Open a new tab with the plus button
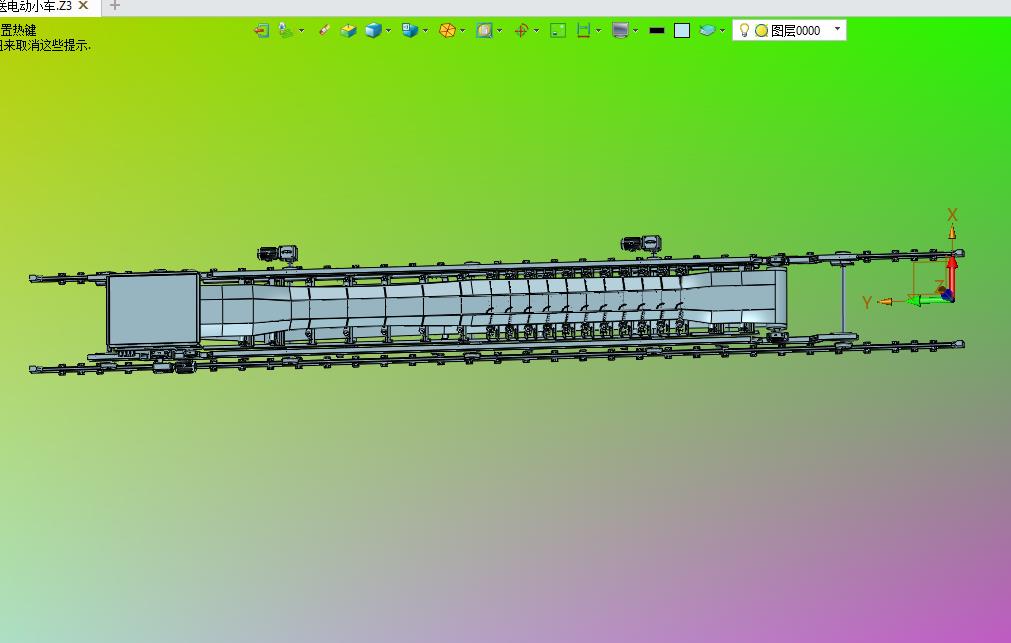This screenshot has height=643, width=1011. point(115,6)
